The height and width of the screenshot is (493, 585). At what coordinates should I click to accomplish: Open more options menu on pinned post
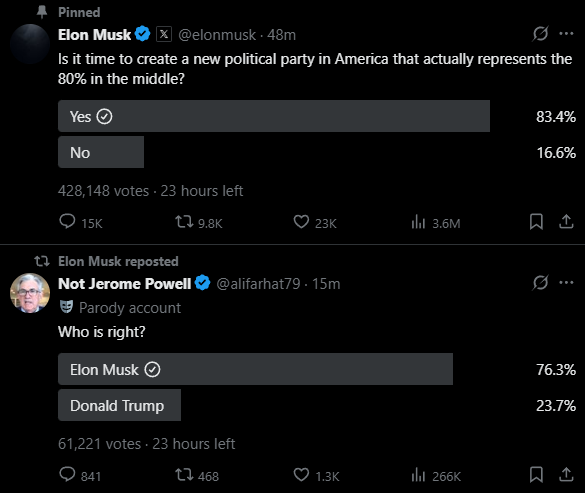566,34
